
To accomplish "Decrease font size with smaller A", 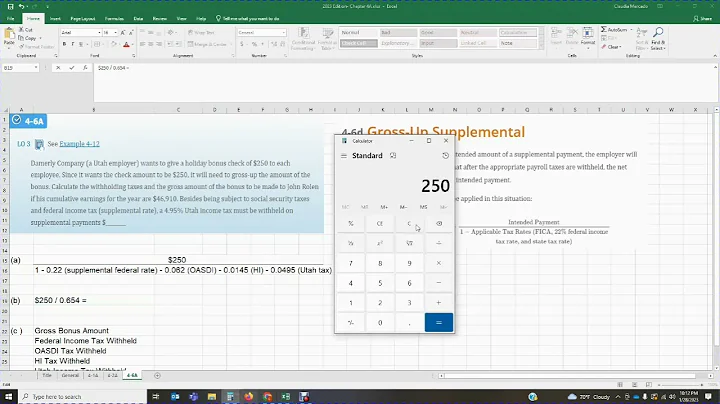I will 131,33.
